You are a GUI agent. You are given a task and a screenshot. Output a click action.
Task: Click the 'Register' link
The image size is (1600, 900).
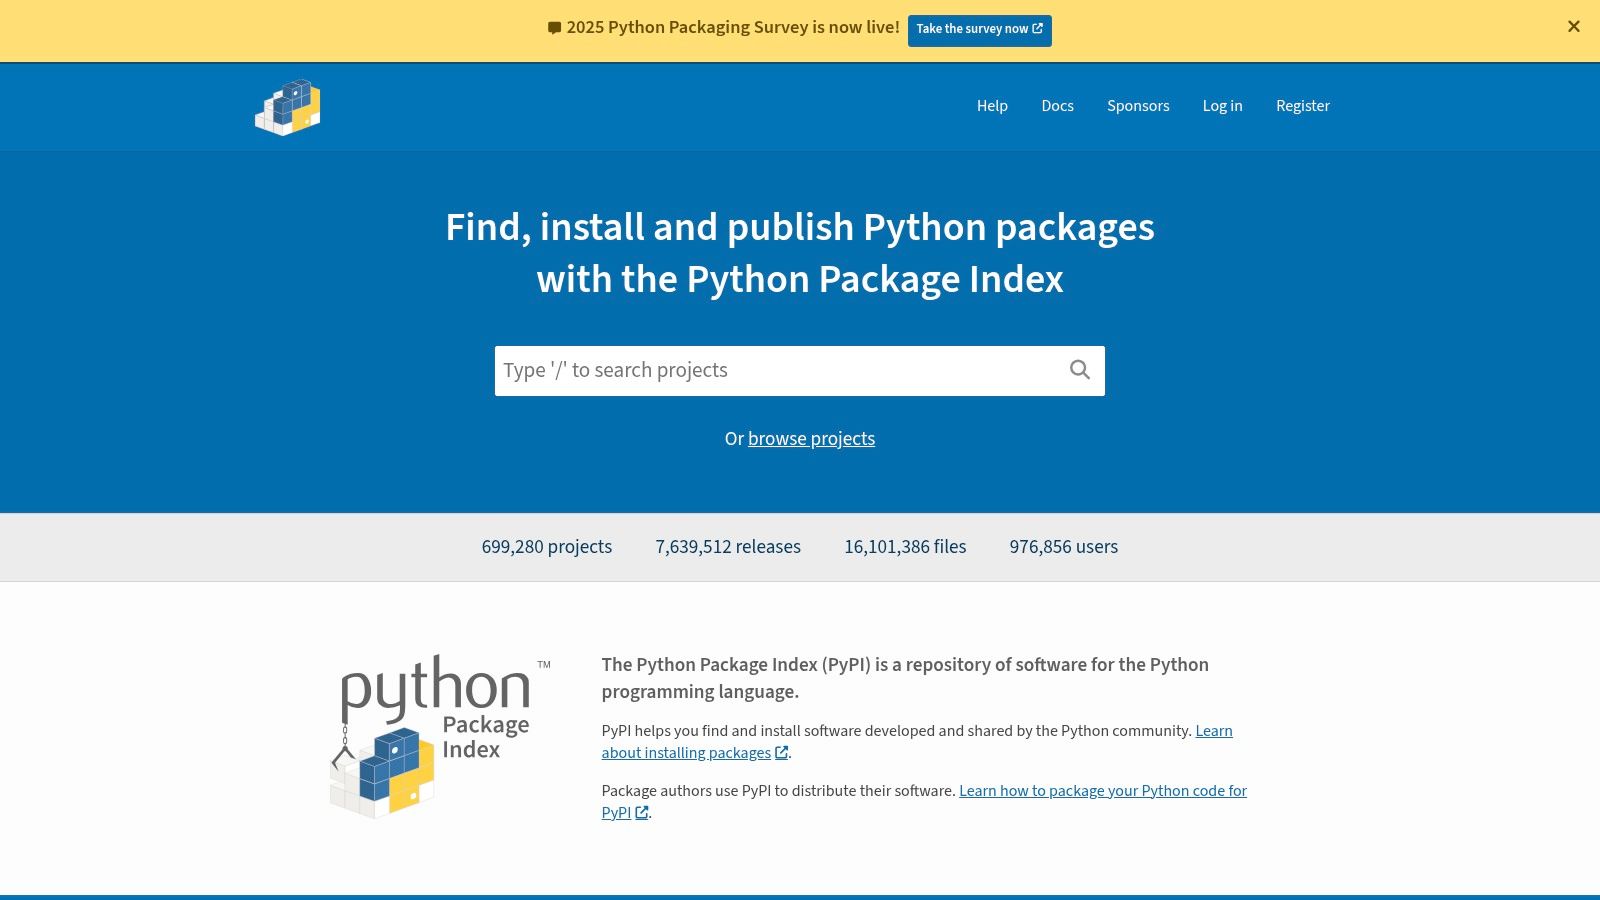[1303, 106]
